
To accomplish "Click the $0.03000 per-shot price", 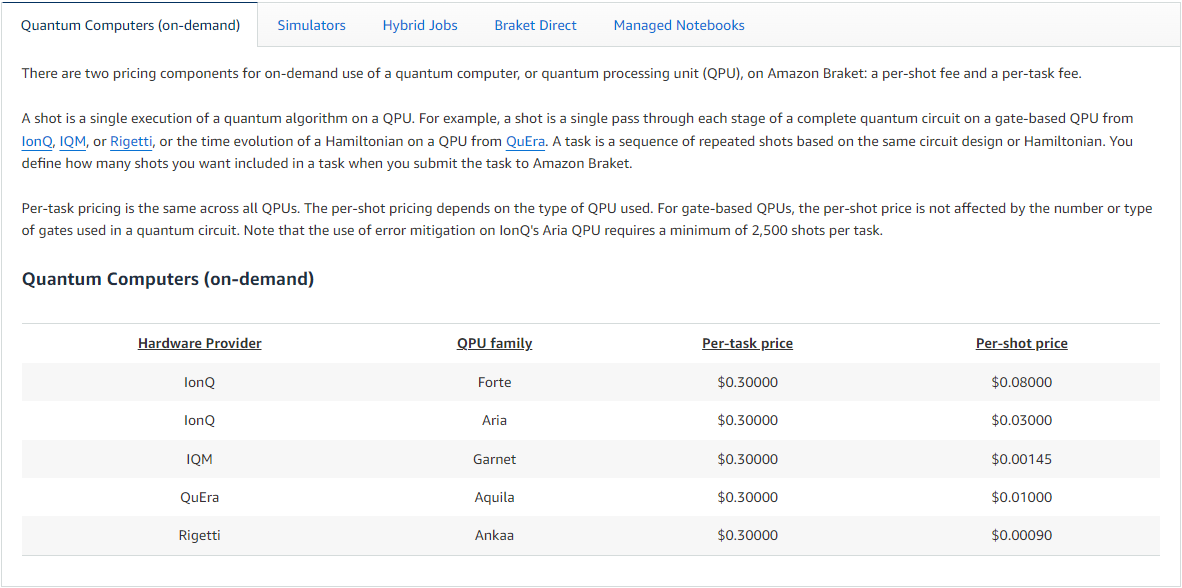I will [1021, 421].
